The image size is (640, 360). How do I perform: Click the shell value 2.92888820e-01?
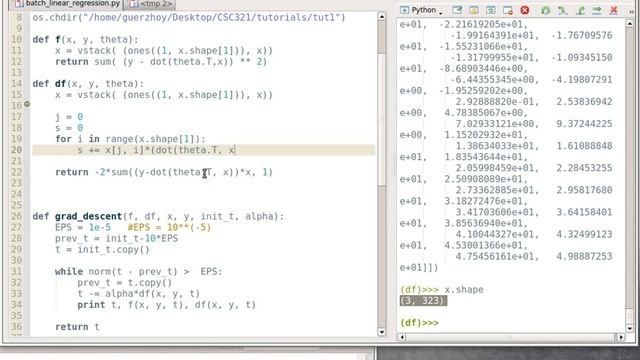497,102
